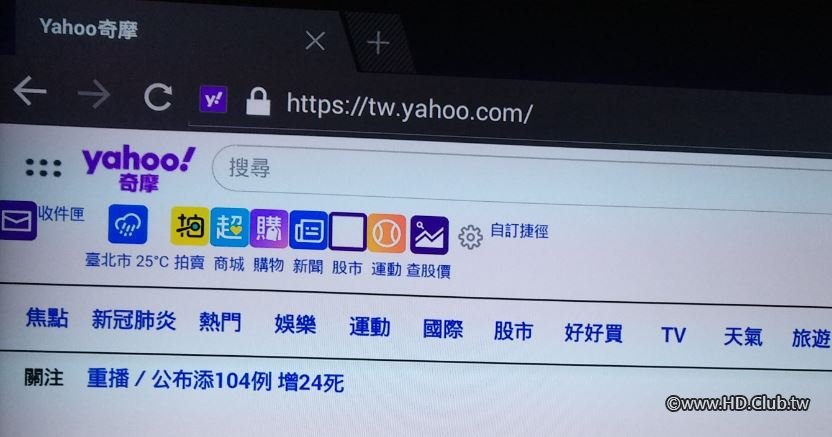Open the 娛樂 entertainment tab

pyautogui.click(x=295, y=324)
